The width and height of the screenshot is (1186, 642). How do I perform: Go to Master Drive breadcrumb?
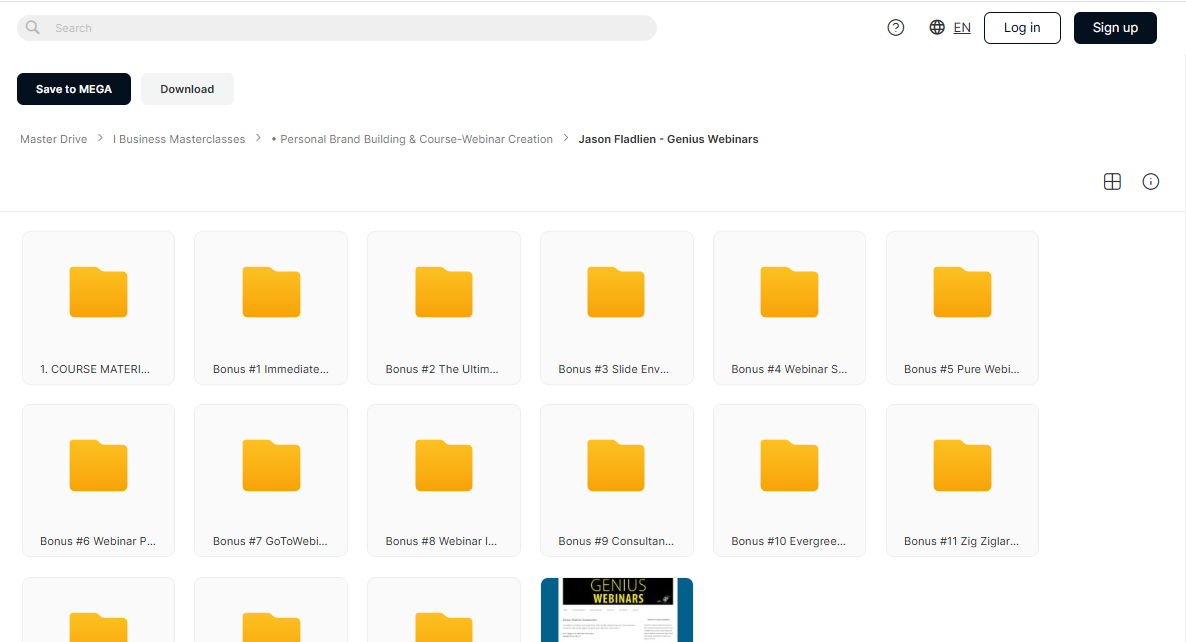54,139
